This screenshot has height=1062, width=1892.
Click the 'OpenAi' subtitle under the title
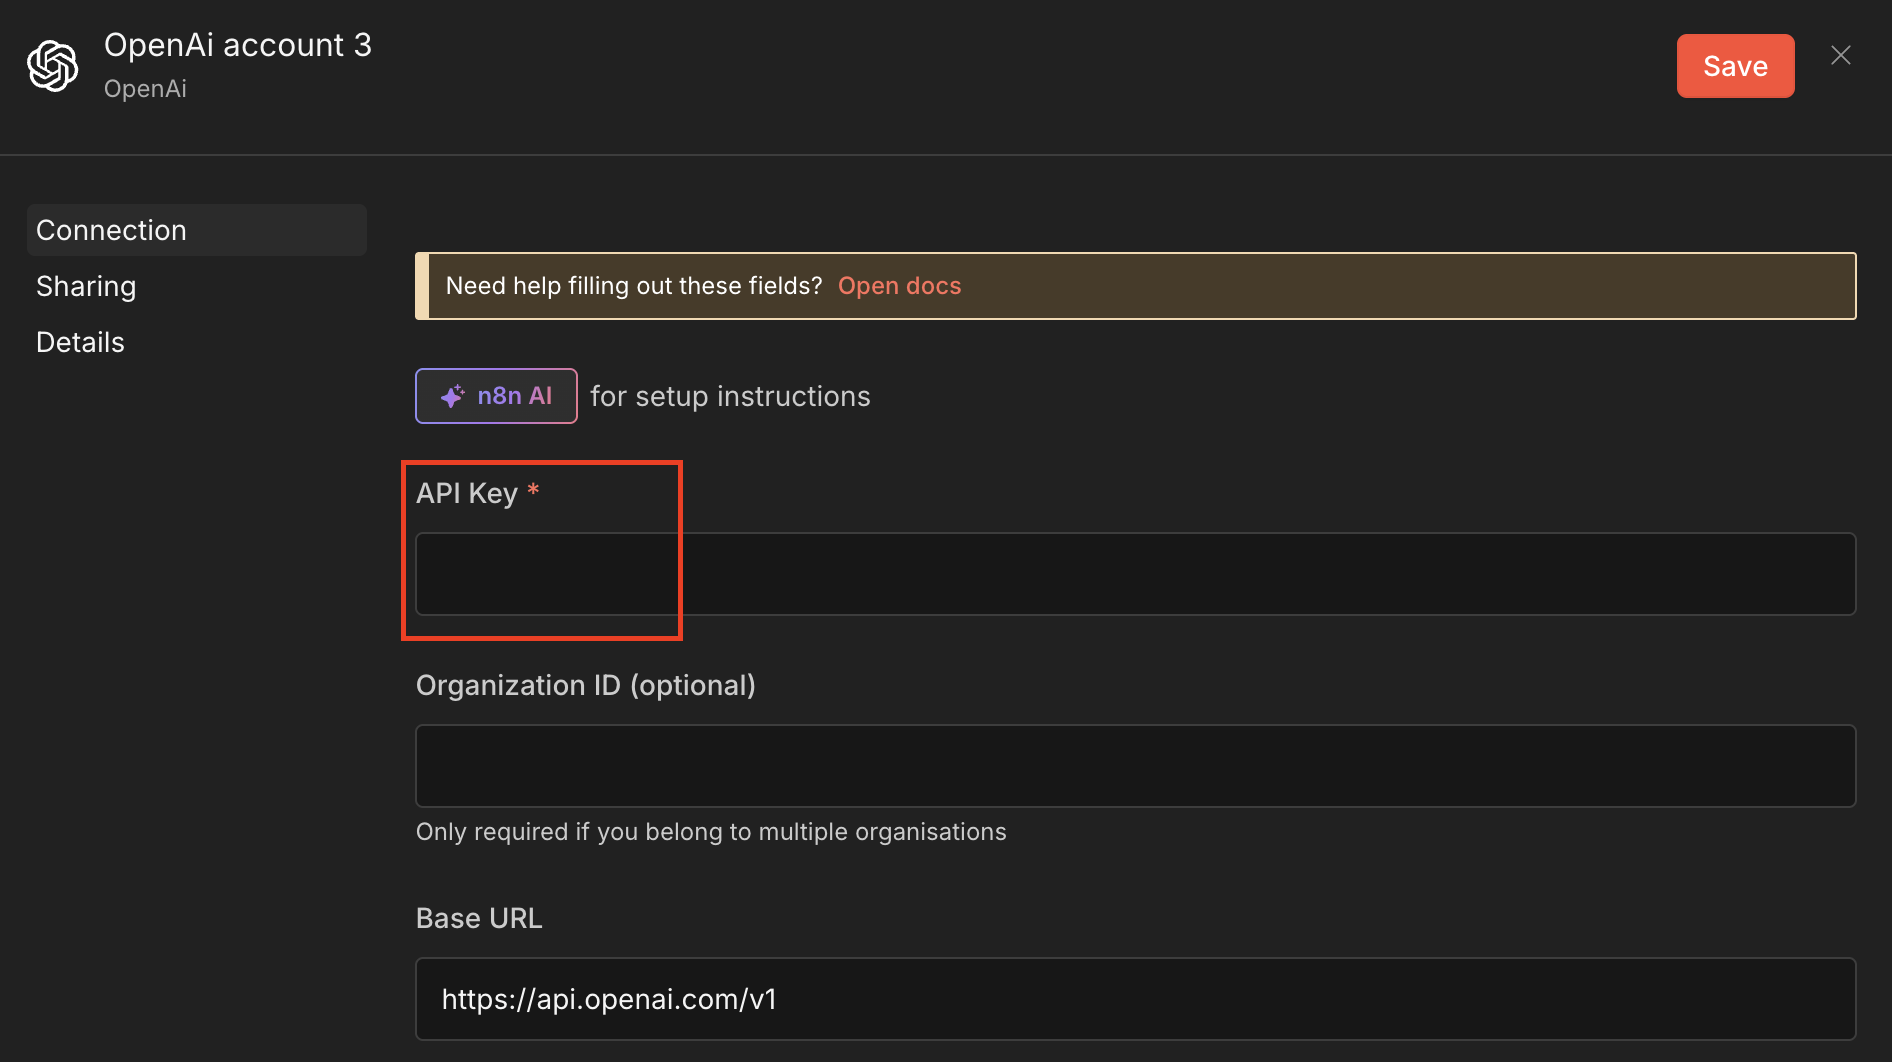click(145, 89)
